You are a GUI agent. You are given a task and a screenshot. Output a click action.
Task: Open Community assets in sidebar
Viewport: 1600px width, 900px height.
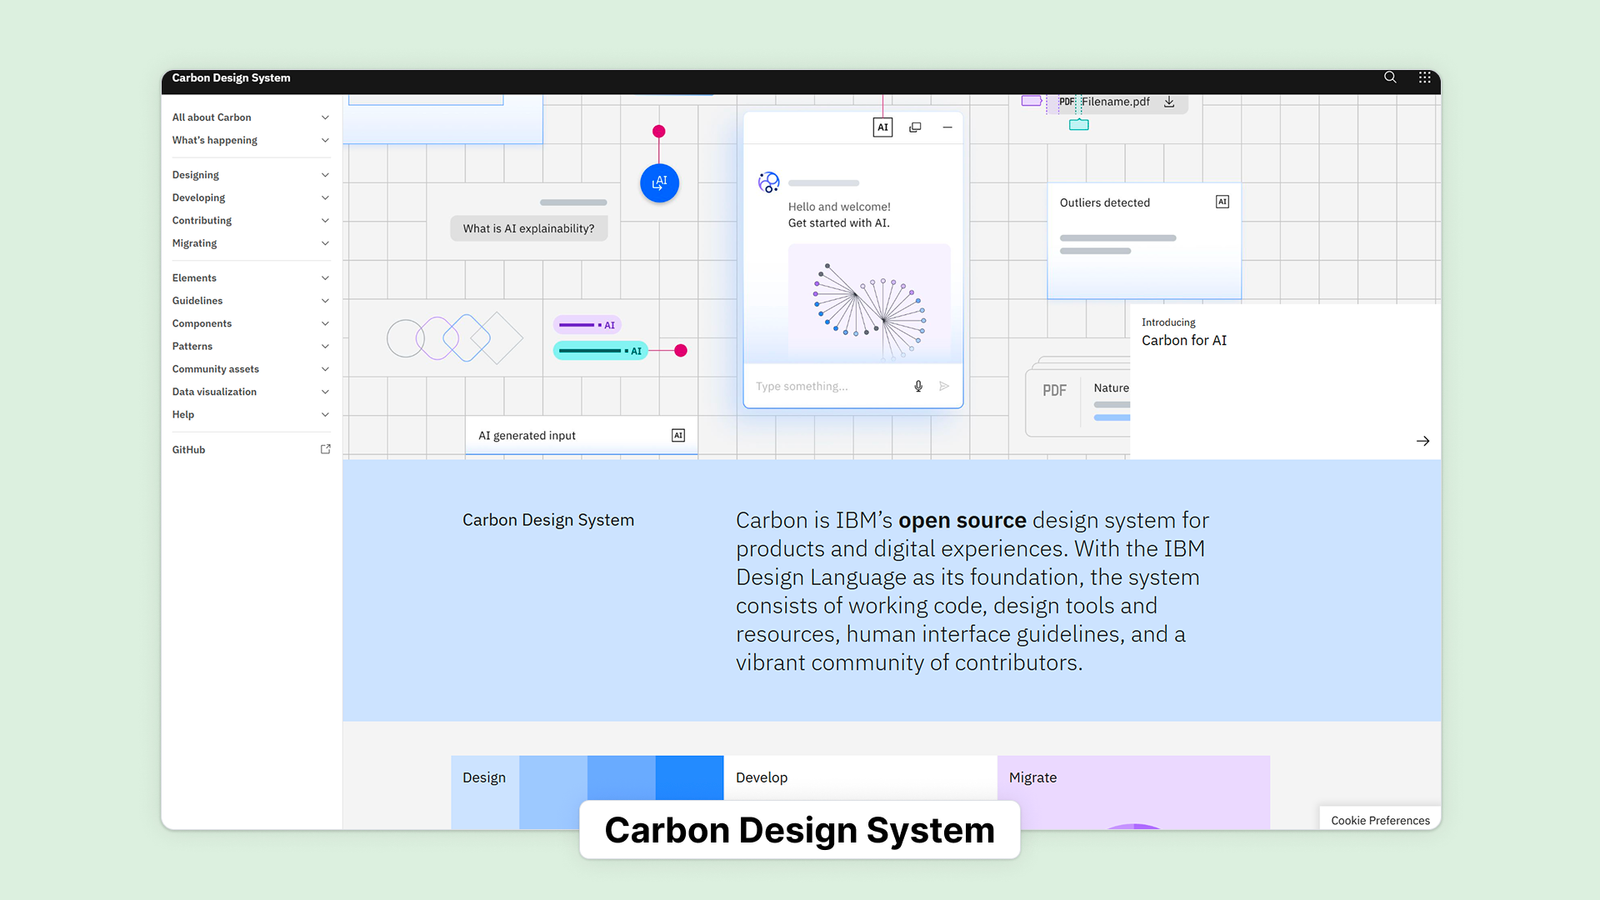[x=250, y=369]
